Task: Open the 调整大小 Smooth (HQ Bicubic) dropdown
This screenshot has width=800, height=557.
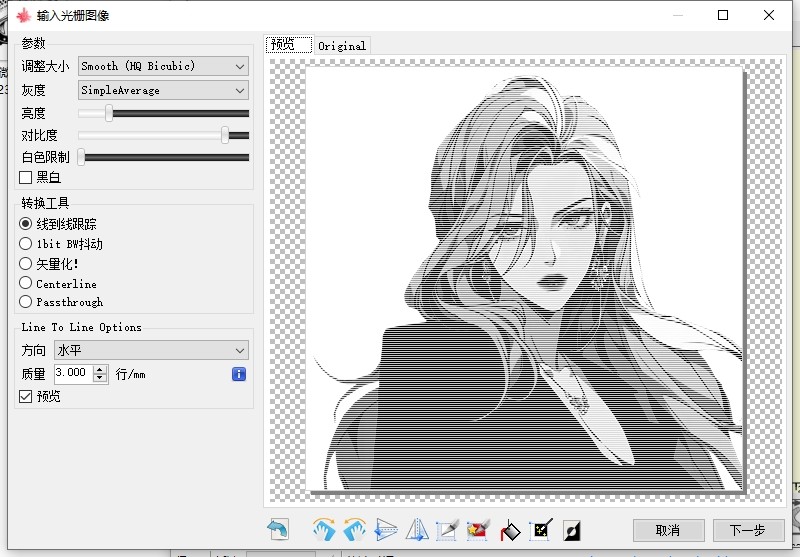Action: 163,66
